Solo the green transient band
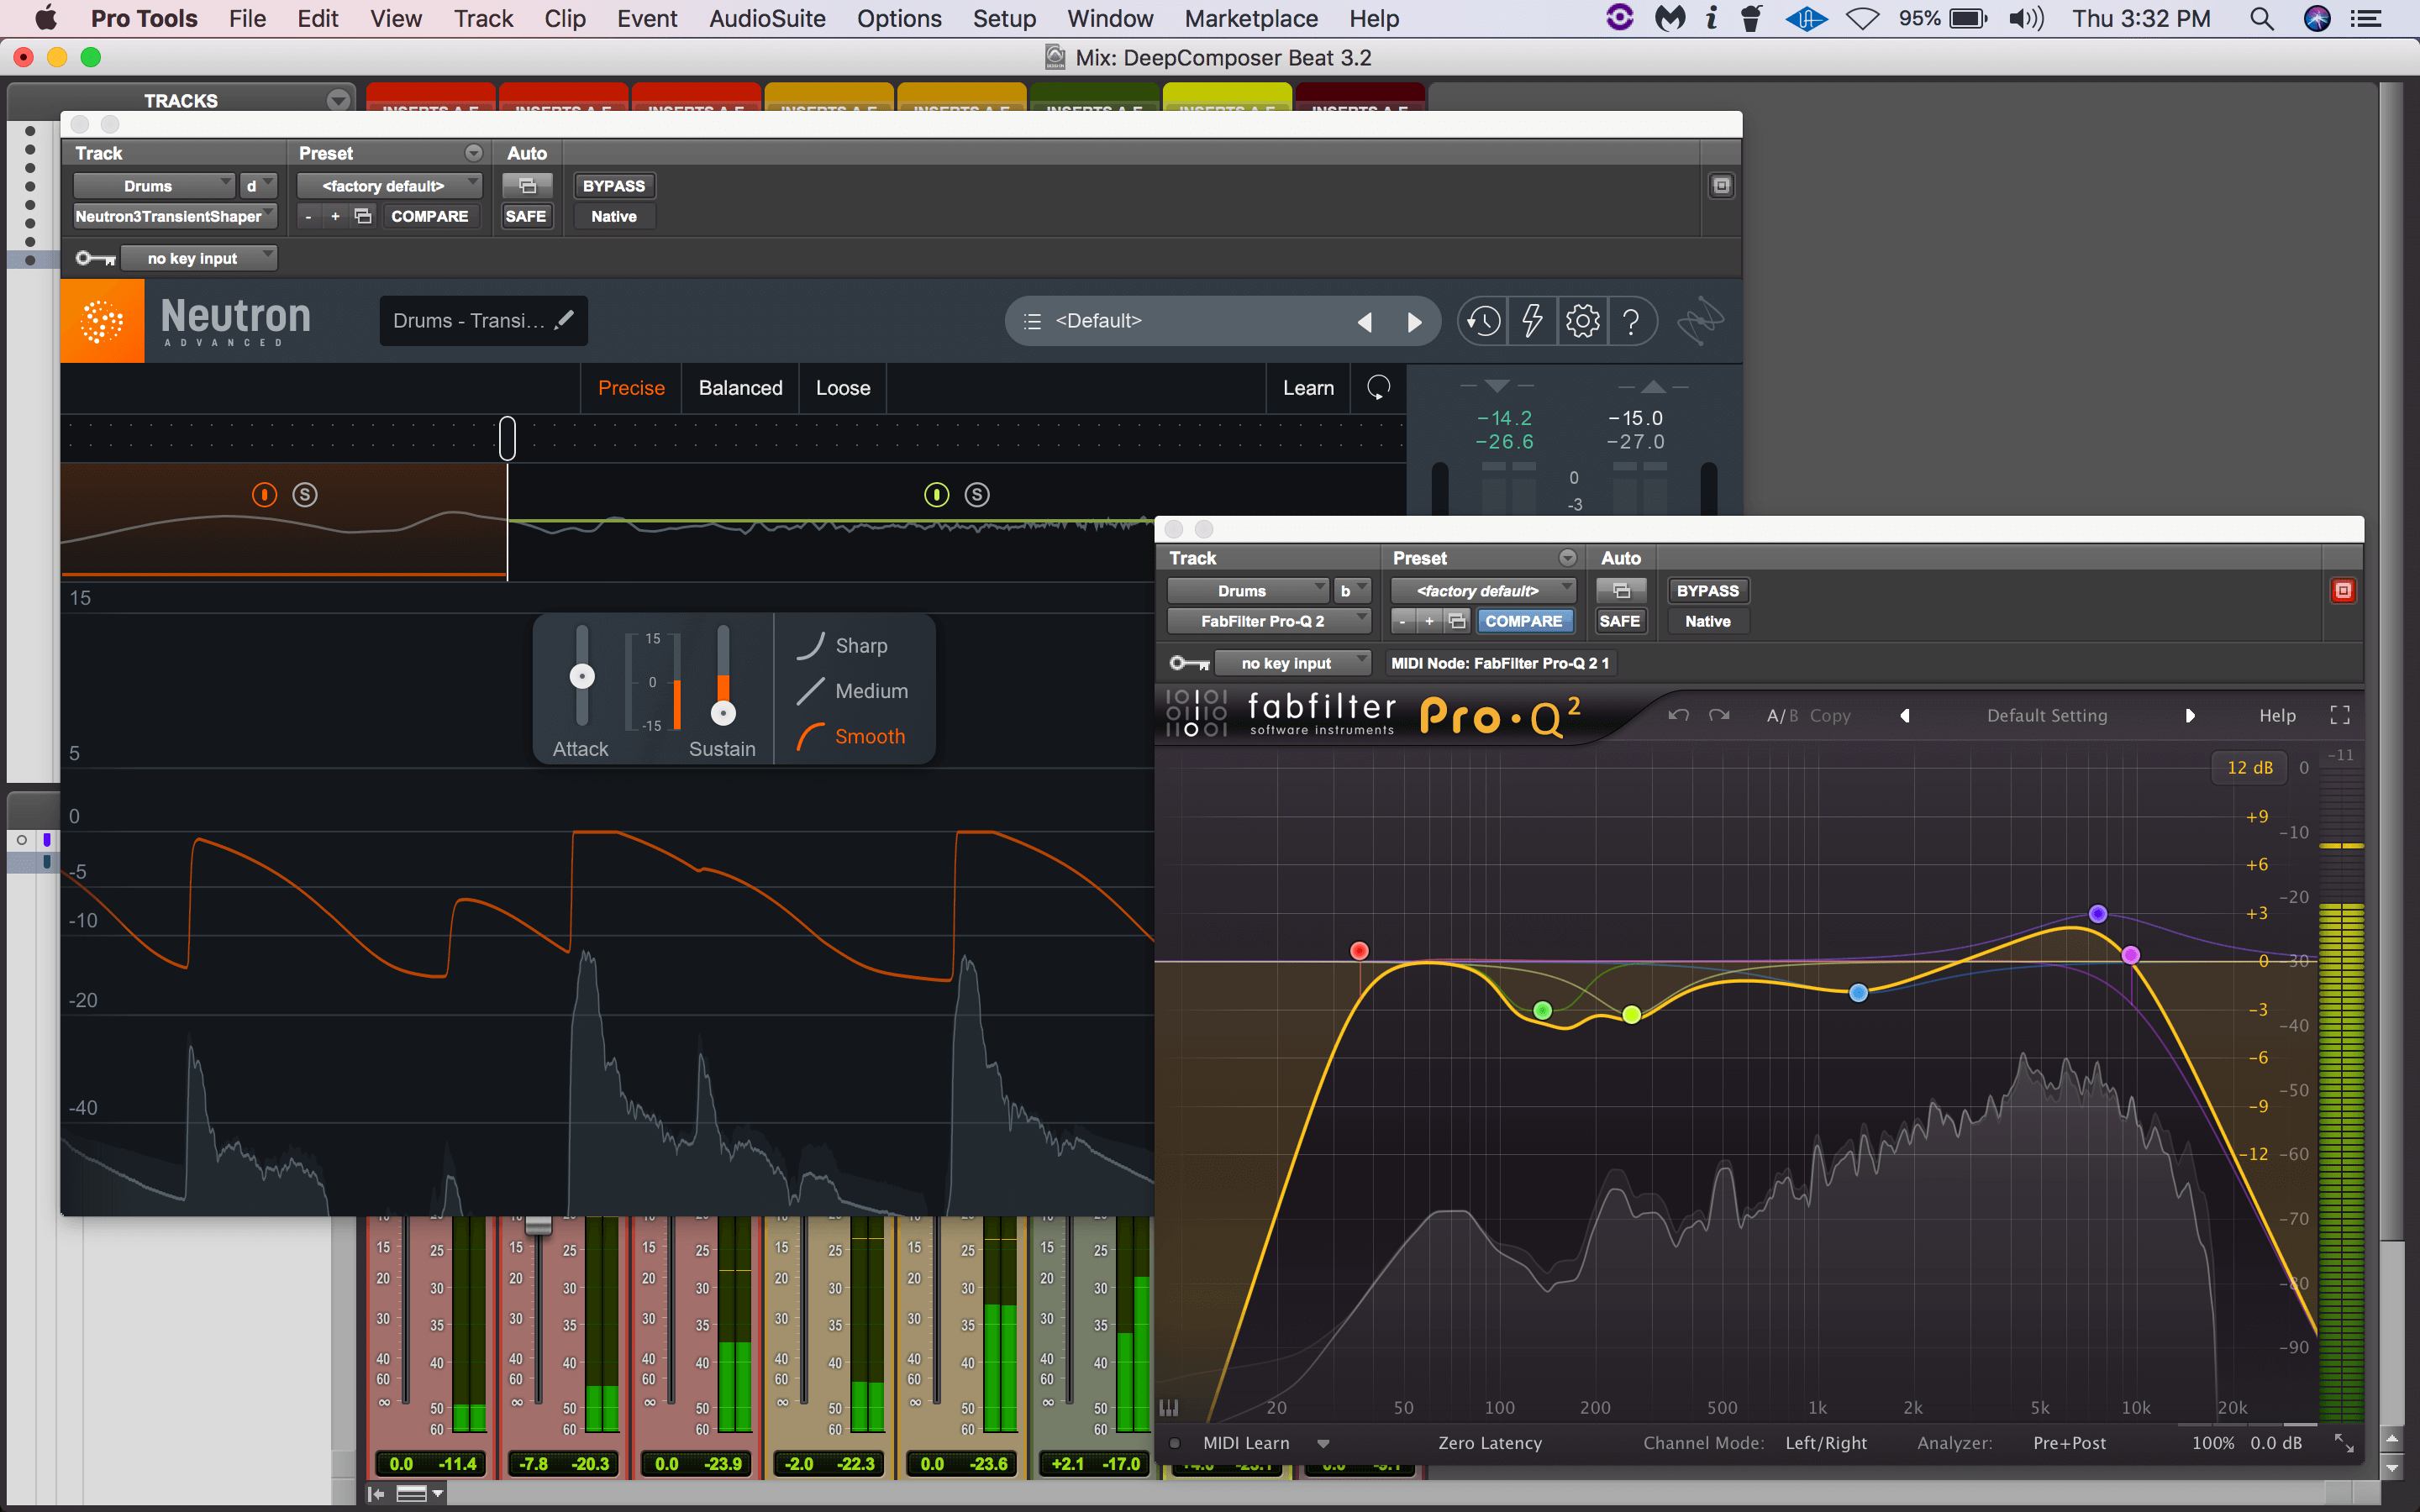 [x=977, y=494]
